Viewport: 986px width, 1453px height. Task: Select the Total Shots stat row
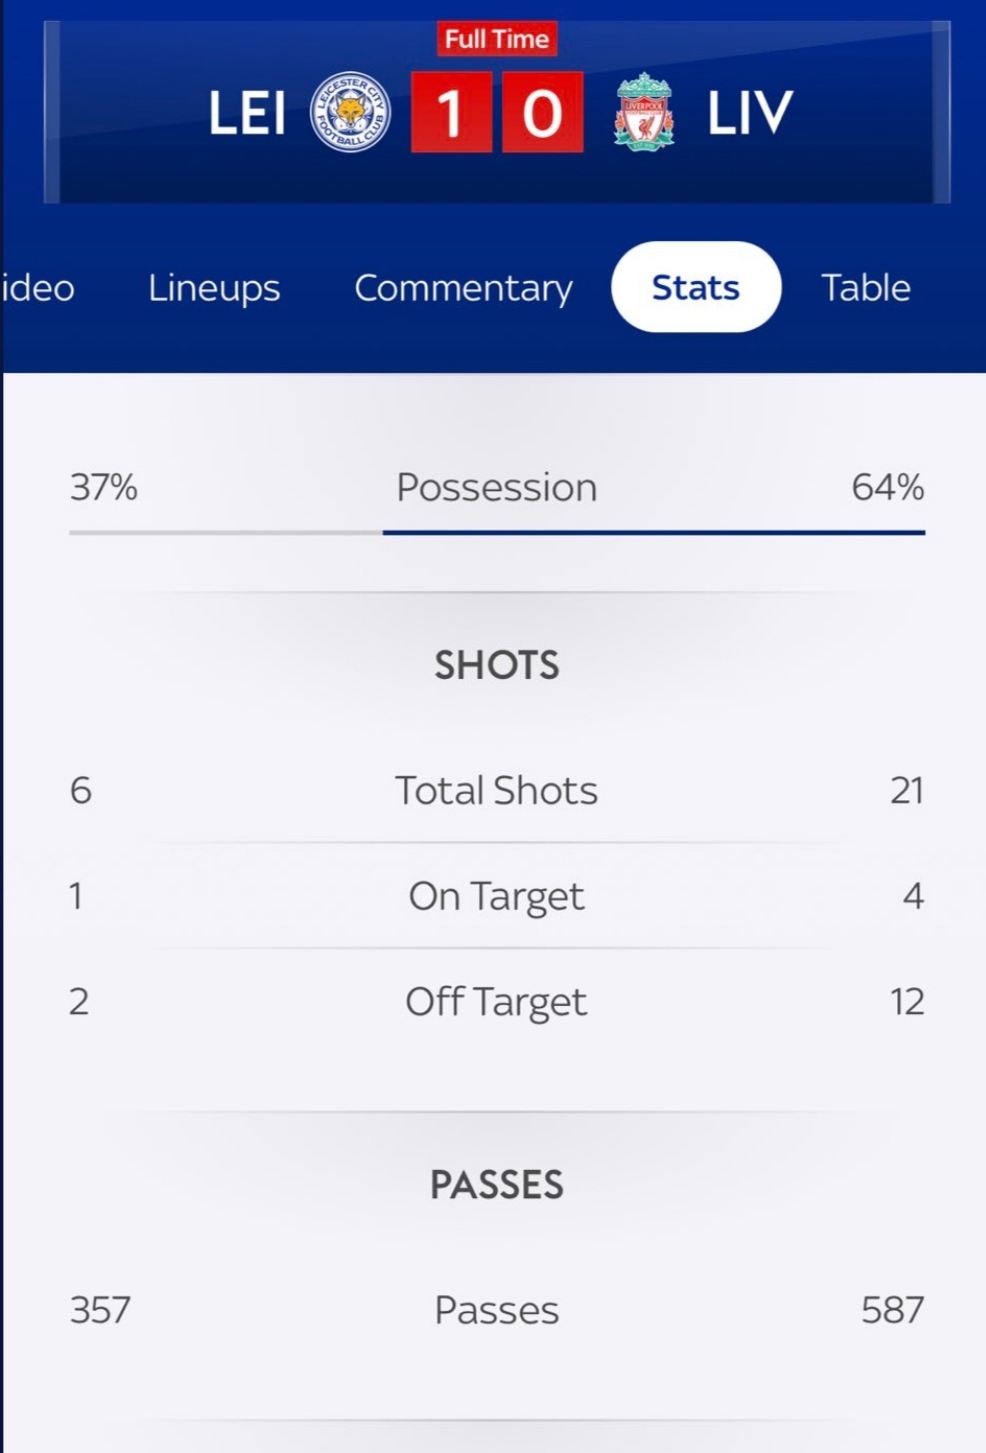[497, 790]
